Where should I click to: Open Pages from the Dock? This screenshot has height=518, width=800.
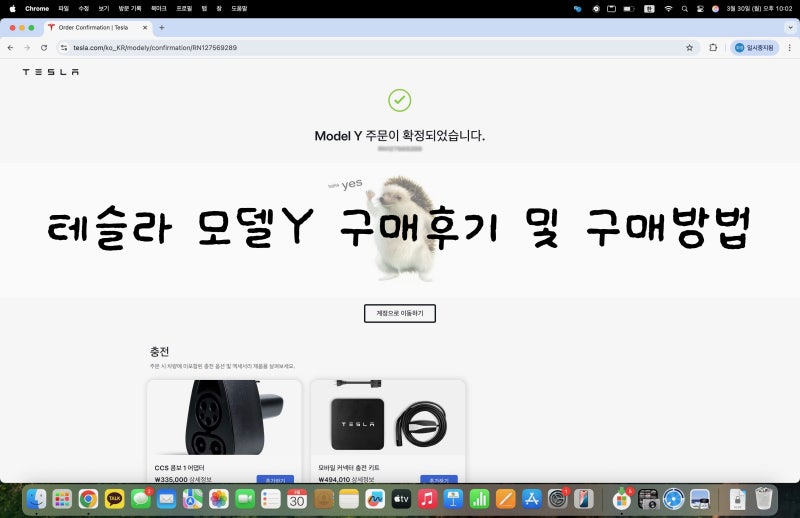coord(505,499)
